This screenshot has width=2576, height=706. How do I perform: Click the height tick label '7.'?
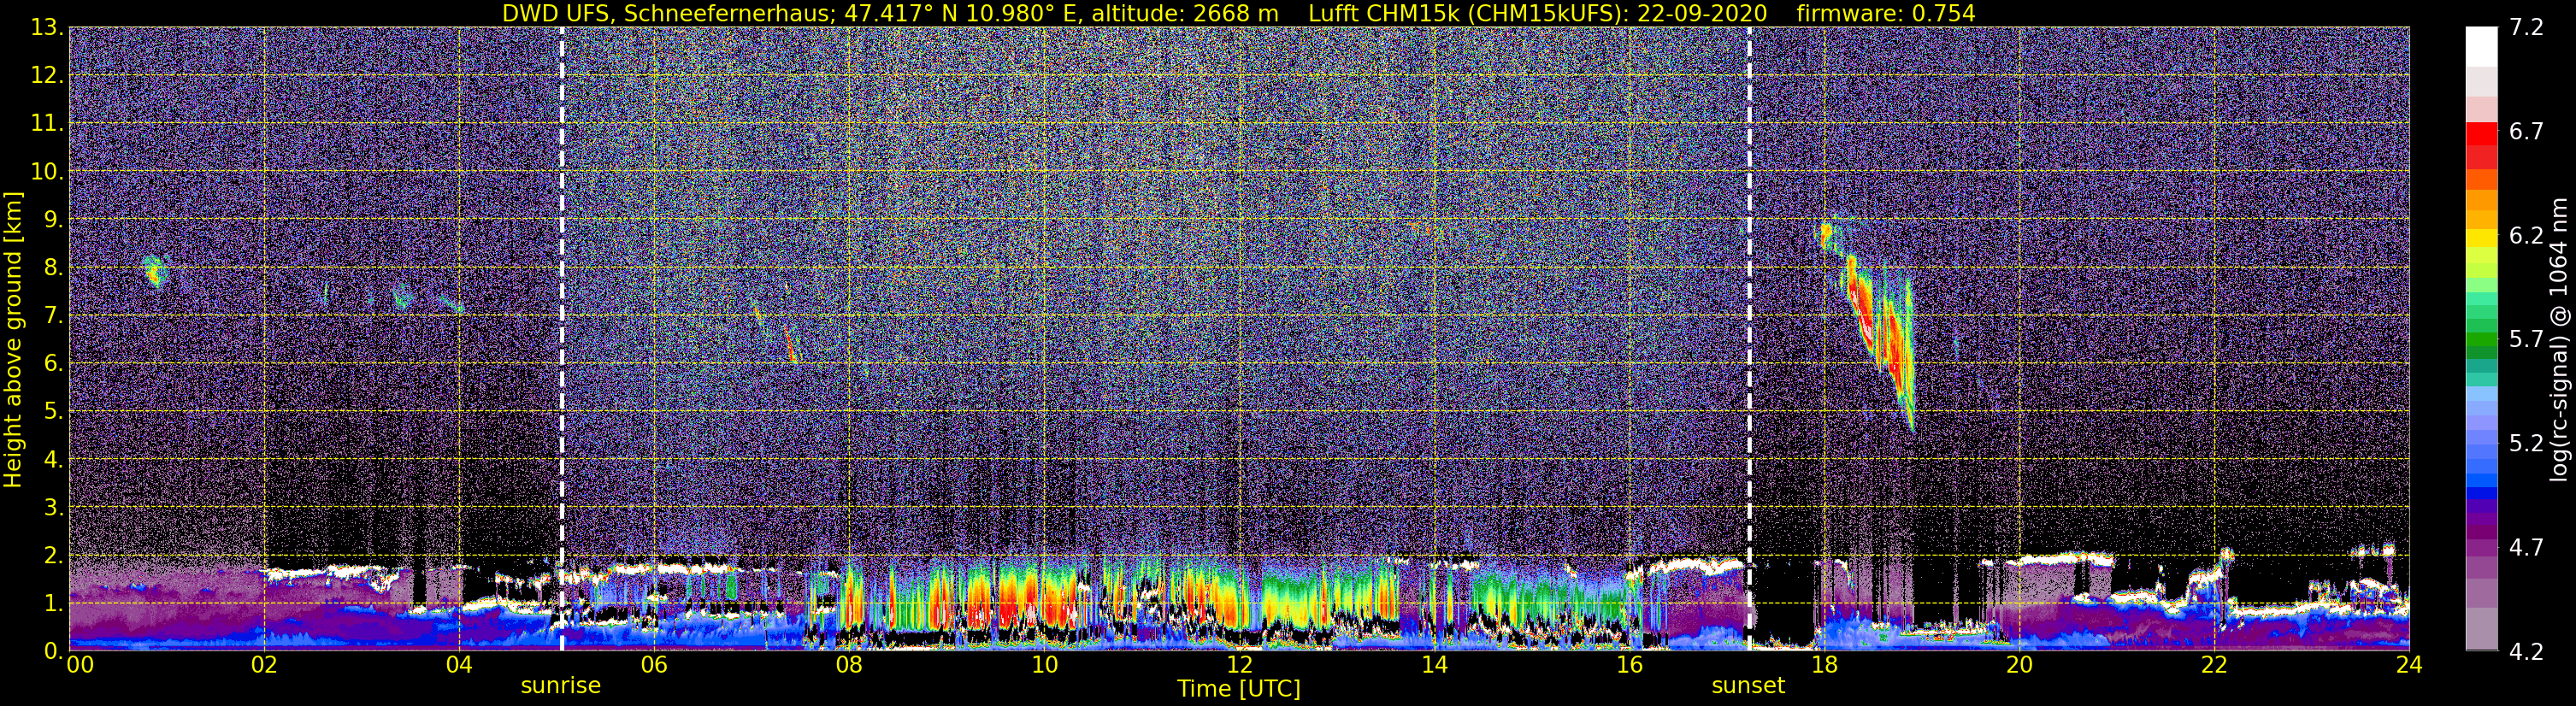tap(53, 316)
